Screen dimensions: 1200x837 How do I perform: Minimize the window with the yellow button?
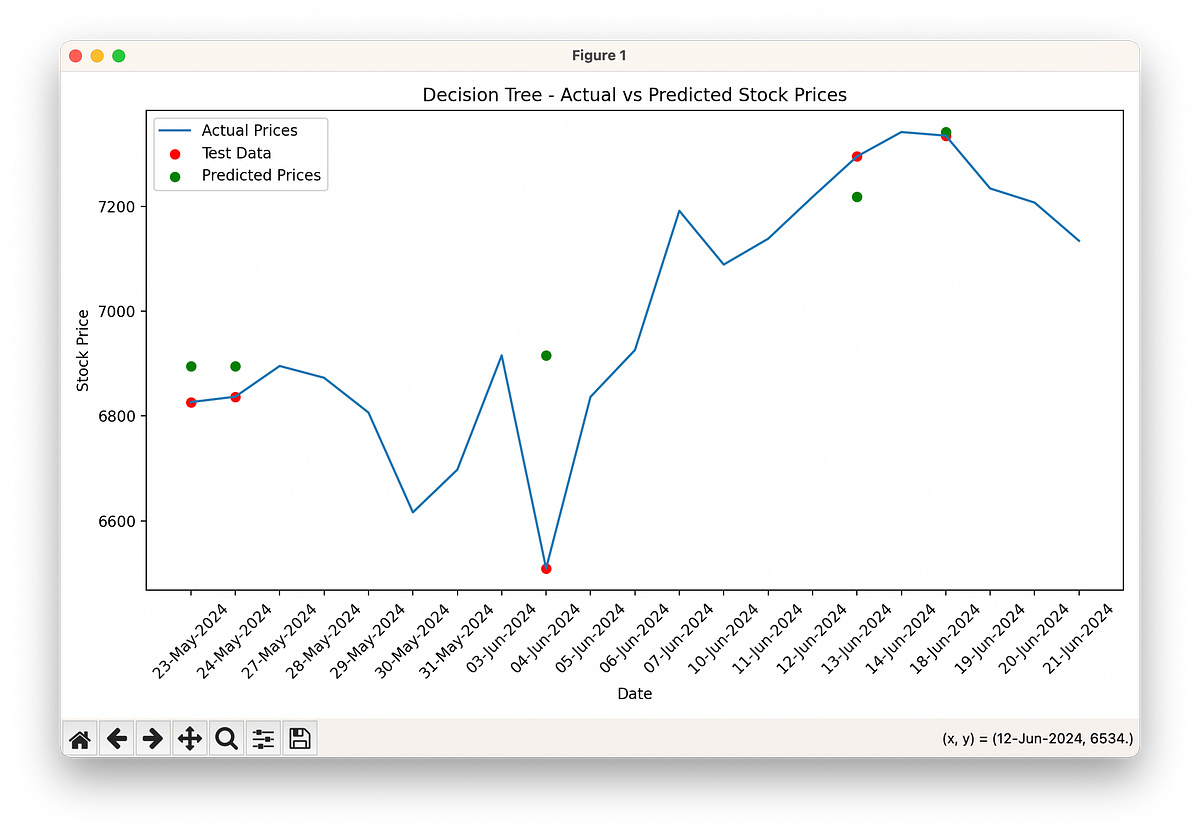click(97, 56)
